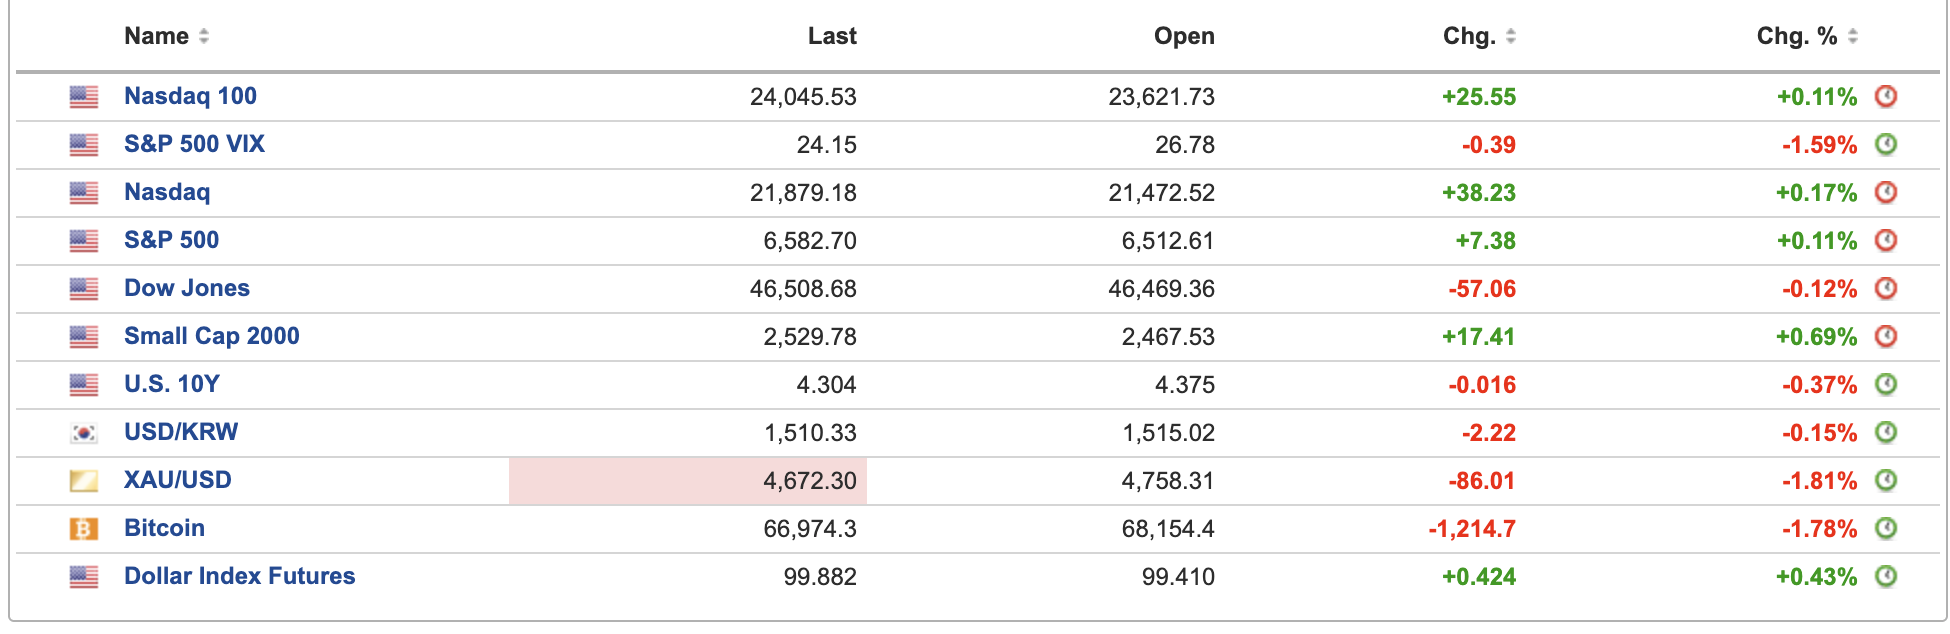Click the Last column header
This screenshot has width=1950, height=634.
(832, 37)
